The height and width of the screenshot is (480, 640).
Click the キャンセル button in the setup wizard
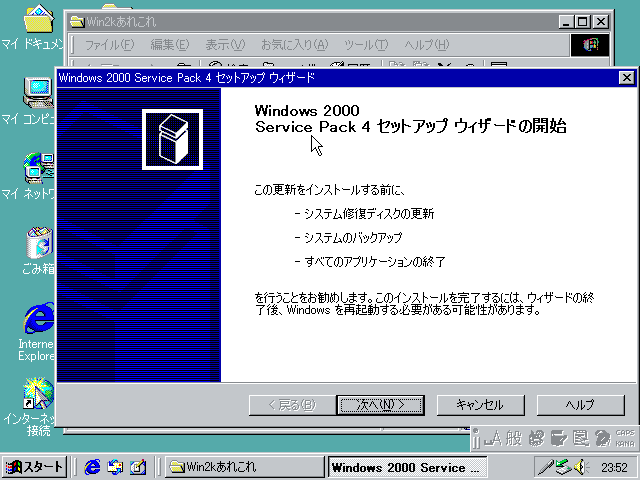pyautogui.click(x=480, y=405)
